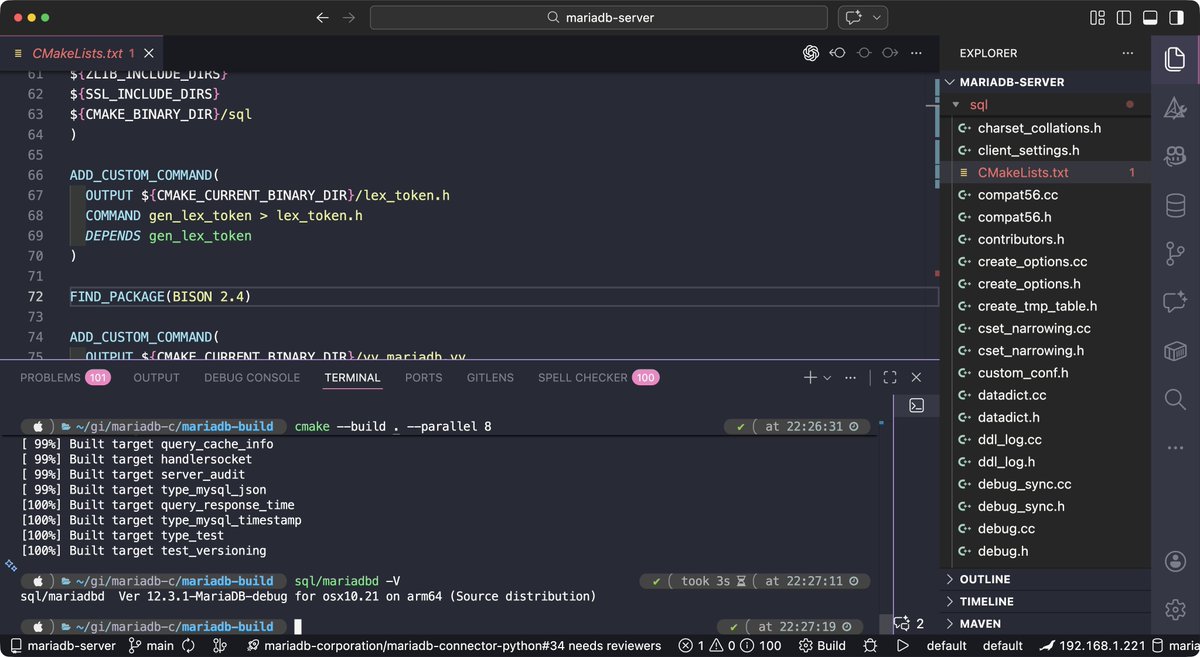Open the Explorer view in the activity bar
The width and height of the screenshot is (1200, 657).
pos(1175,59)
